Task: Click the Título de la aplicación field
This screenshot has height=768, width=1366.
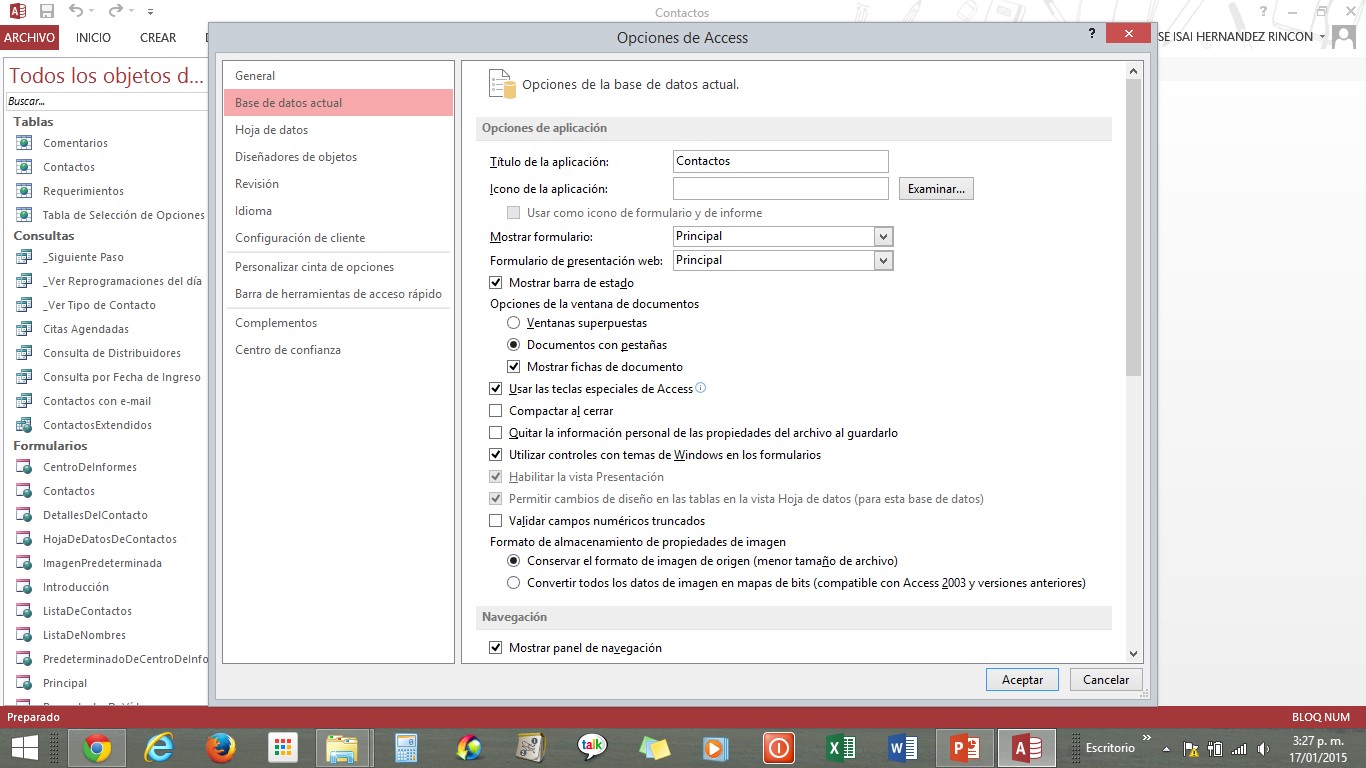Action: (781, 161)
